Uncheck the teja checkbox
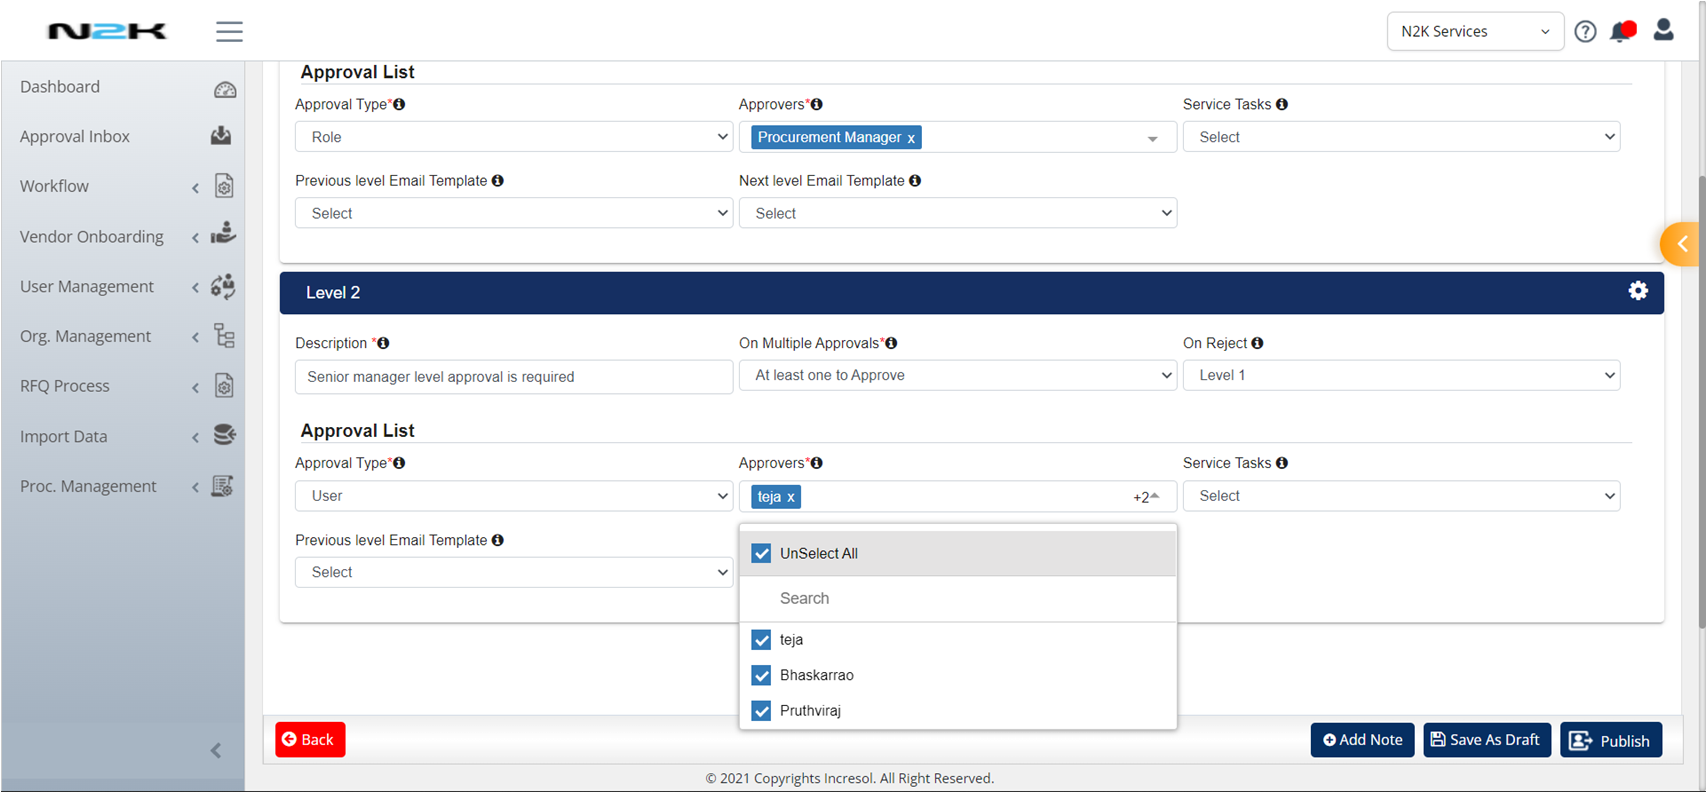Screen dimensions: 1707x793 click(x=761, y=639)
